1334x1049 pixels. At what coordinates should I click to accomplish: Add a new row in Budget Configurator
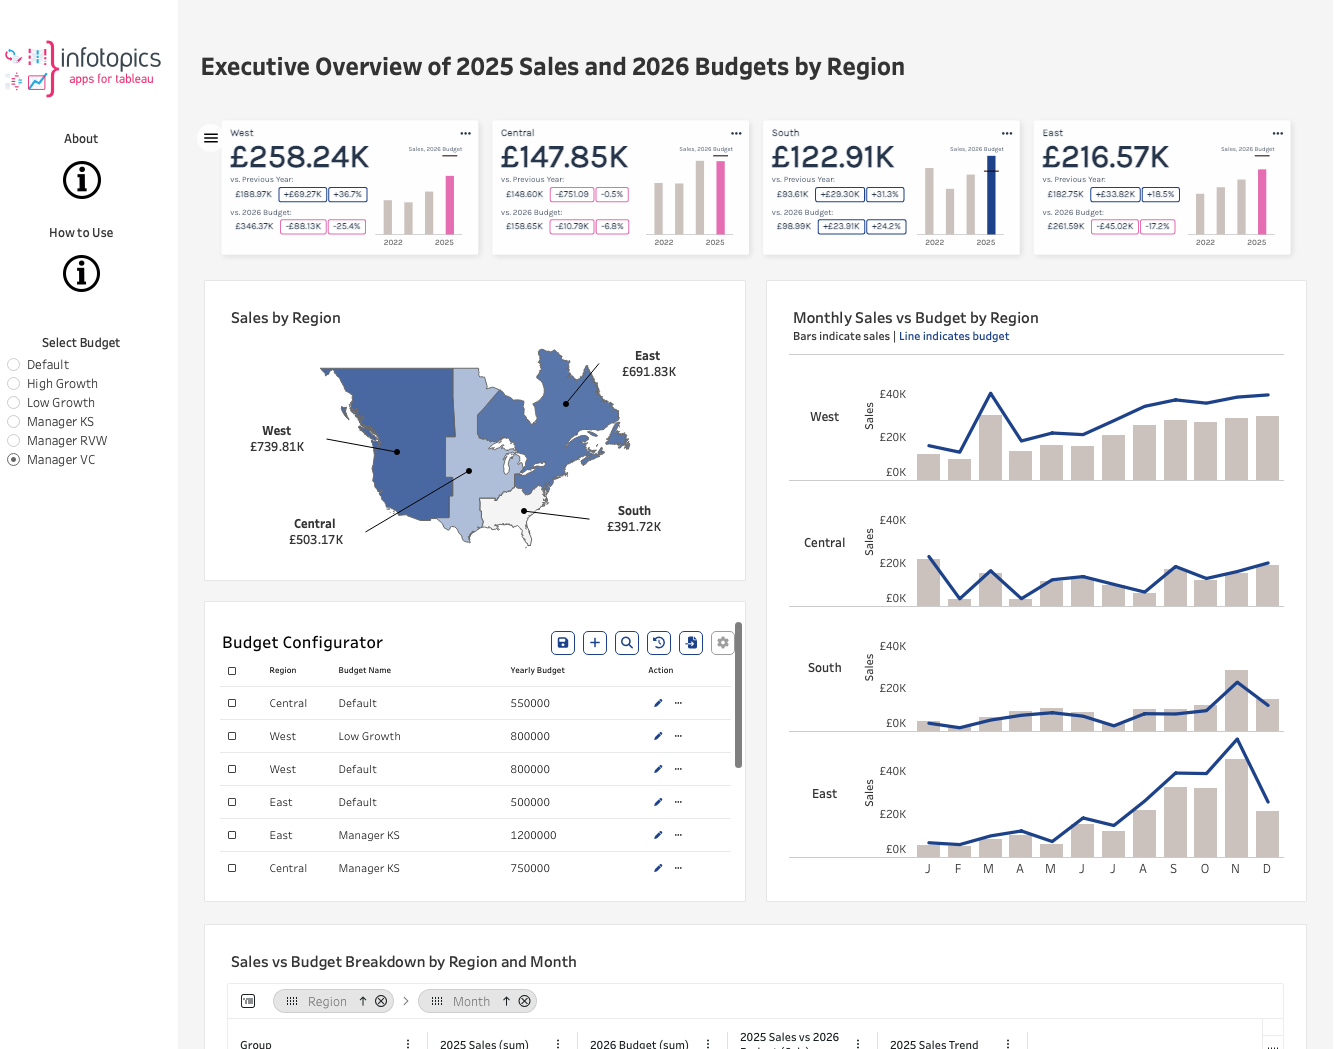click(x=595, y=643)
